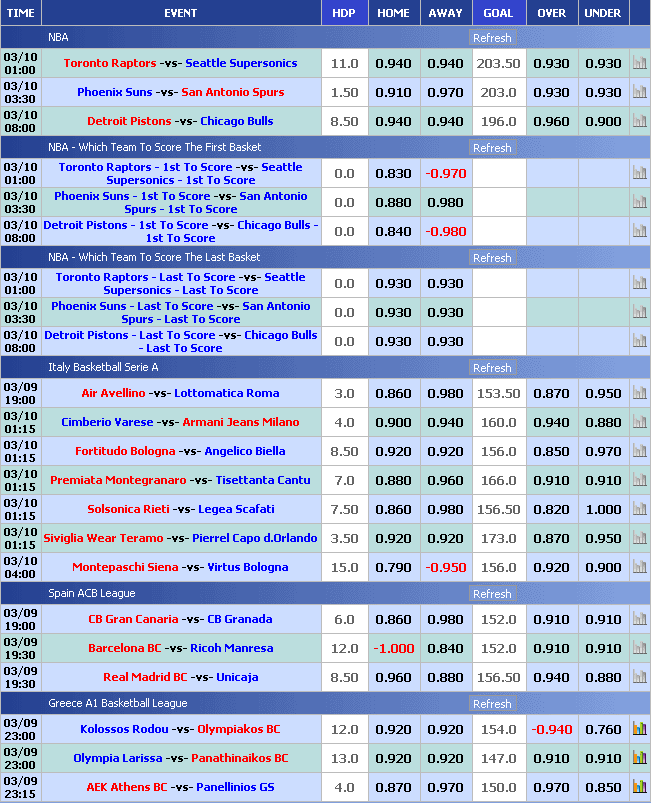Image resolution: width=651 pixels, height=803 pixels.
Task: Select under odds 1.000 for Solsonica Rieti game
Action: [603, 510]
